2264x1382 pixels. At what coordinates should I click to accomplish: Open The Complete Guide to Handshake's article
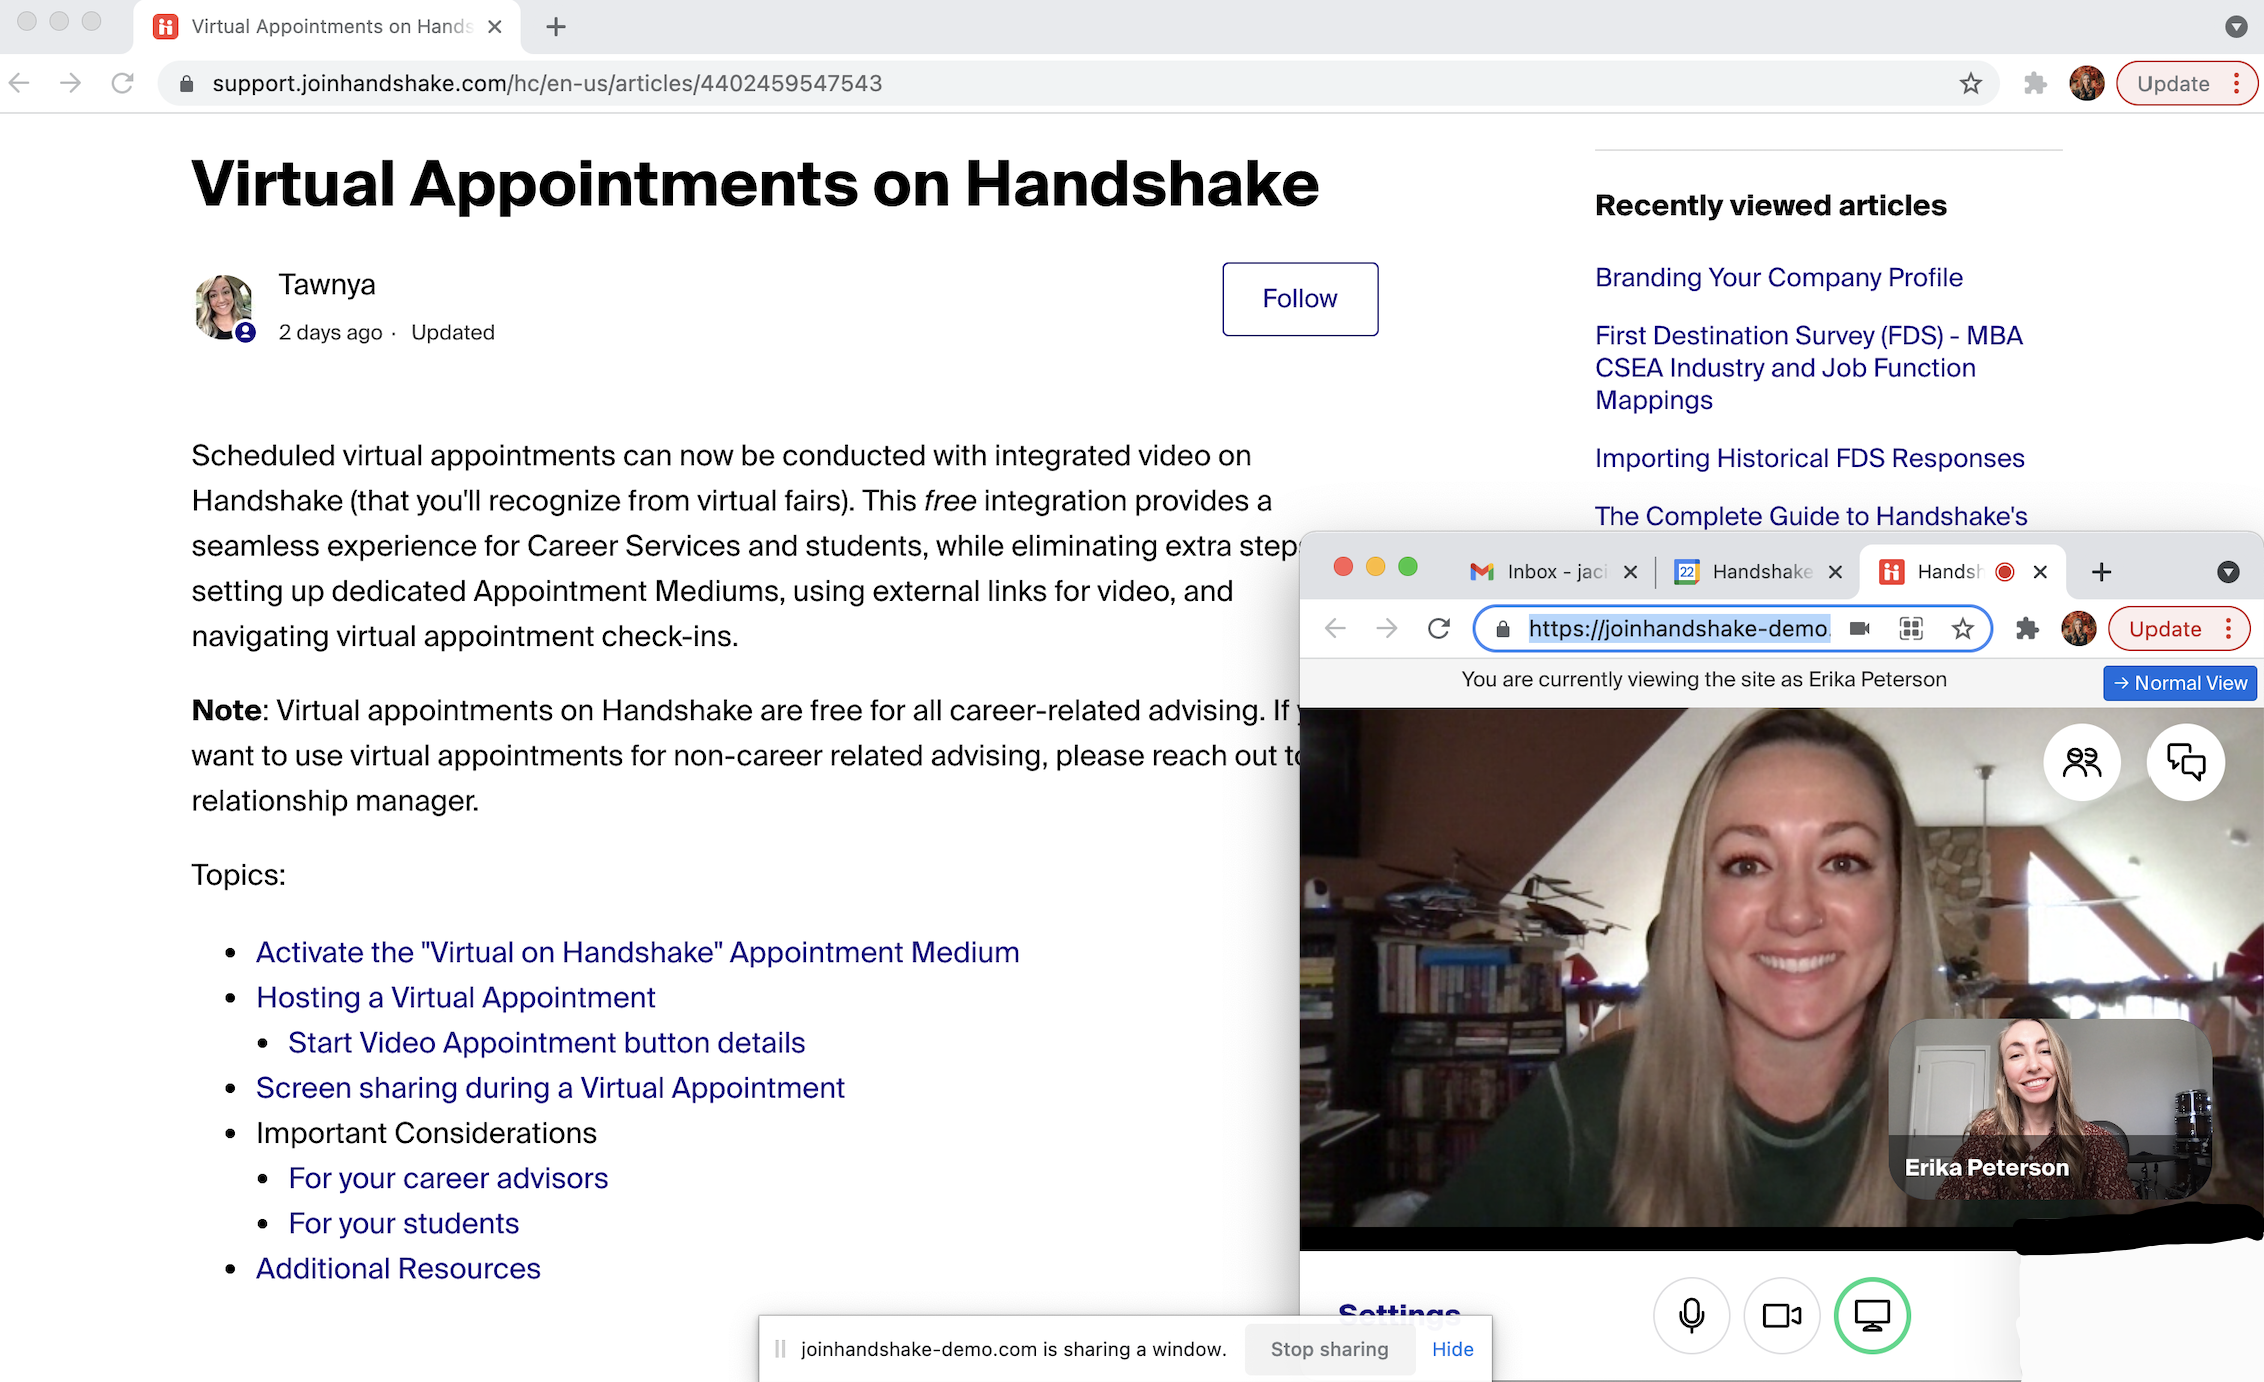(1810, 516)
